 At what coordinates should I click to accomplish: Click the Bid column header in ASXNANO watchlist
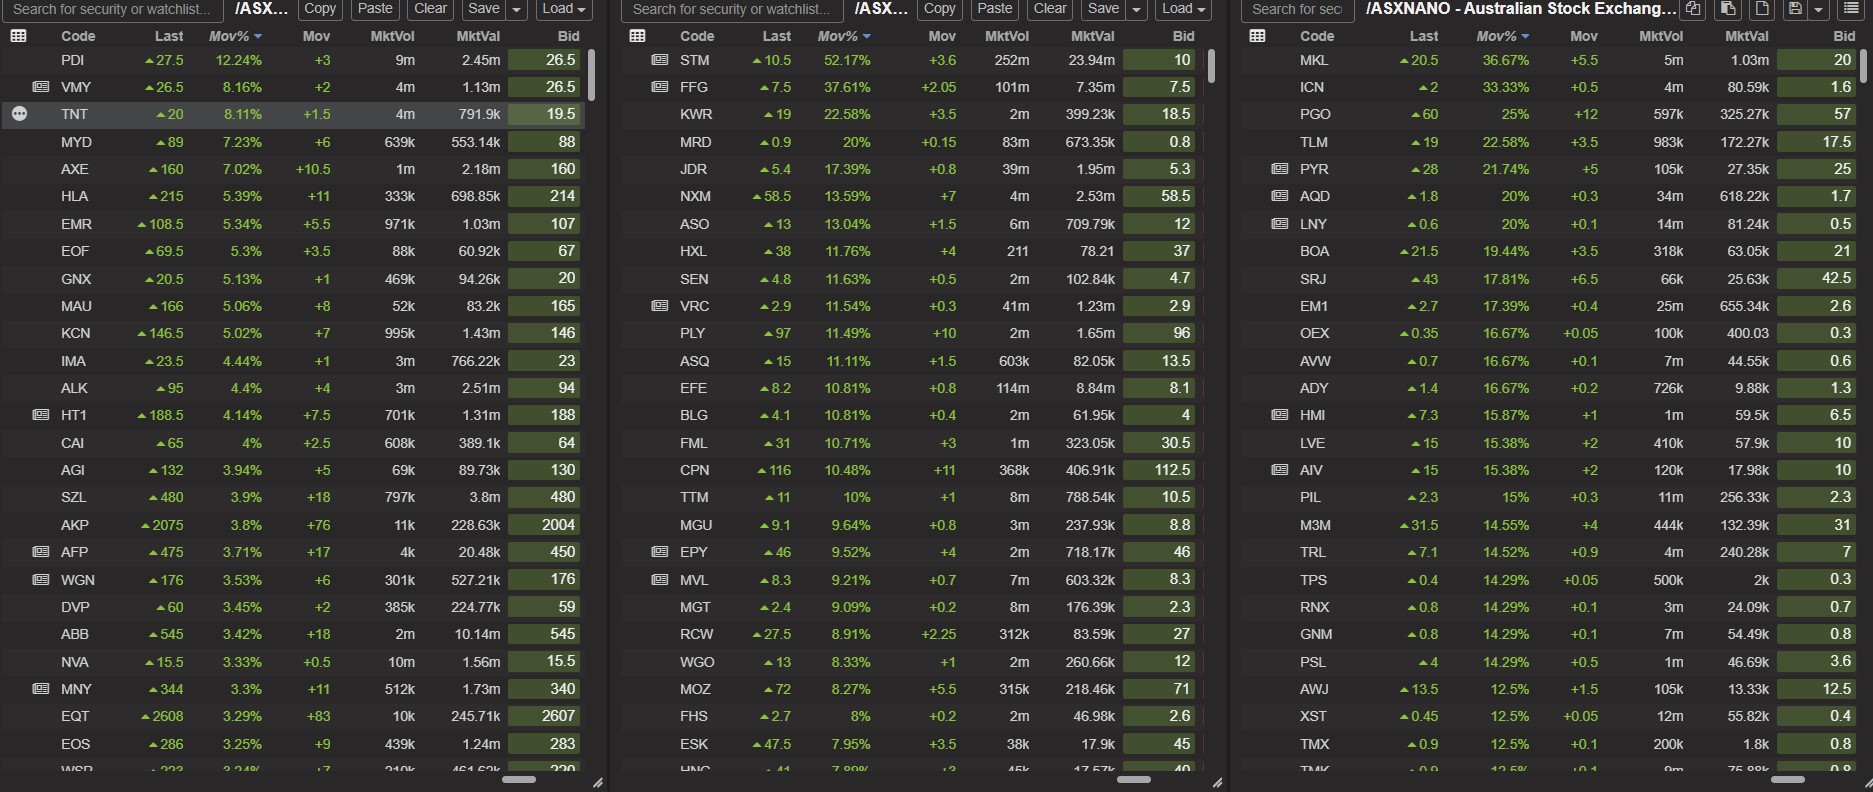tap(1844, 36)
